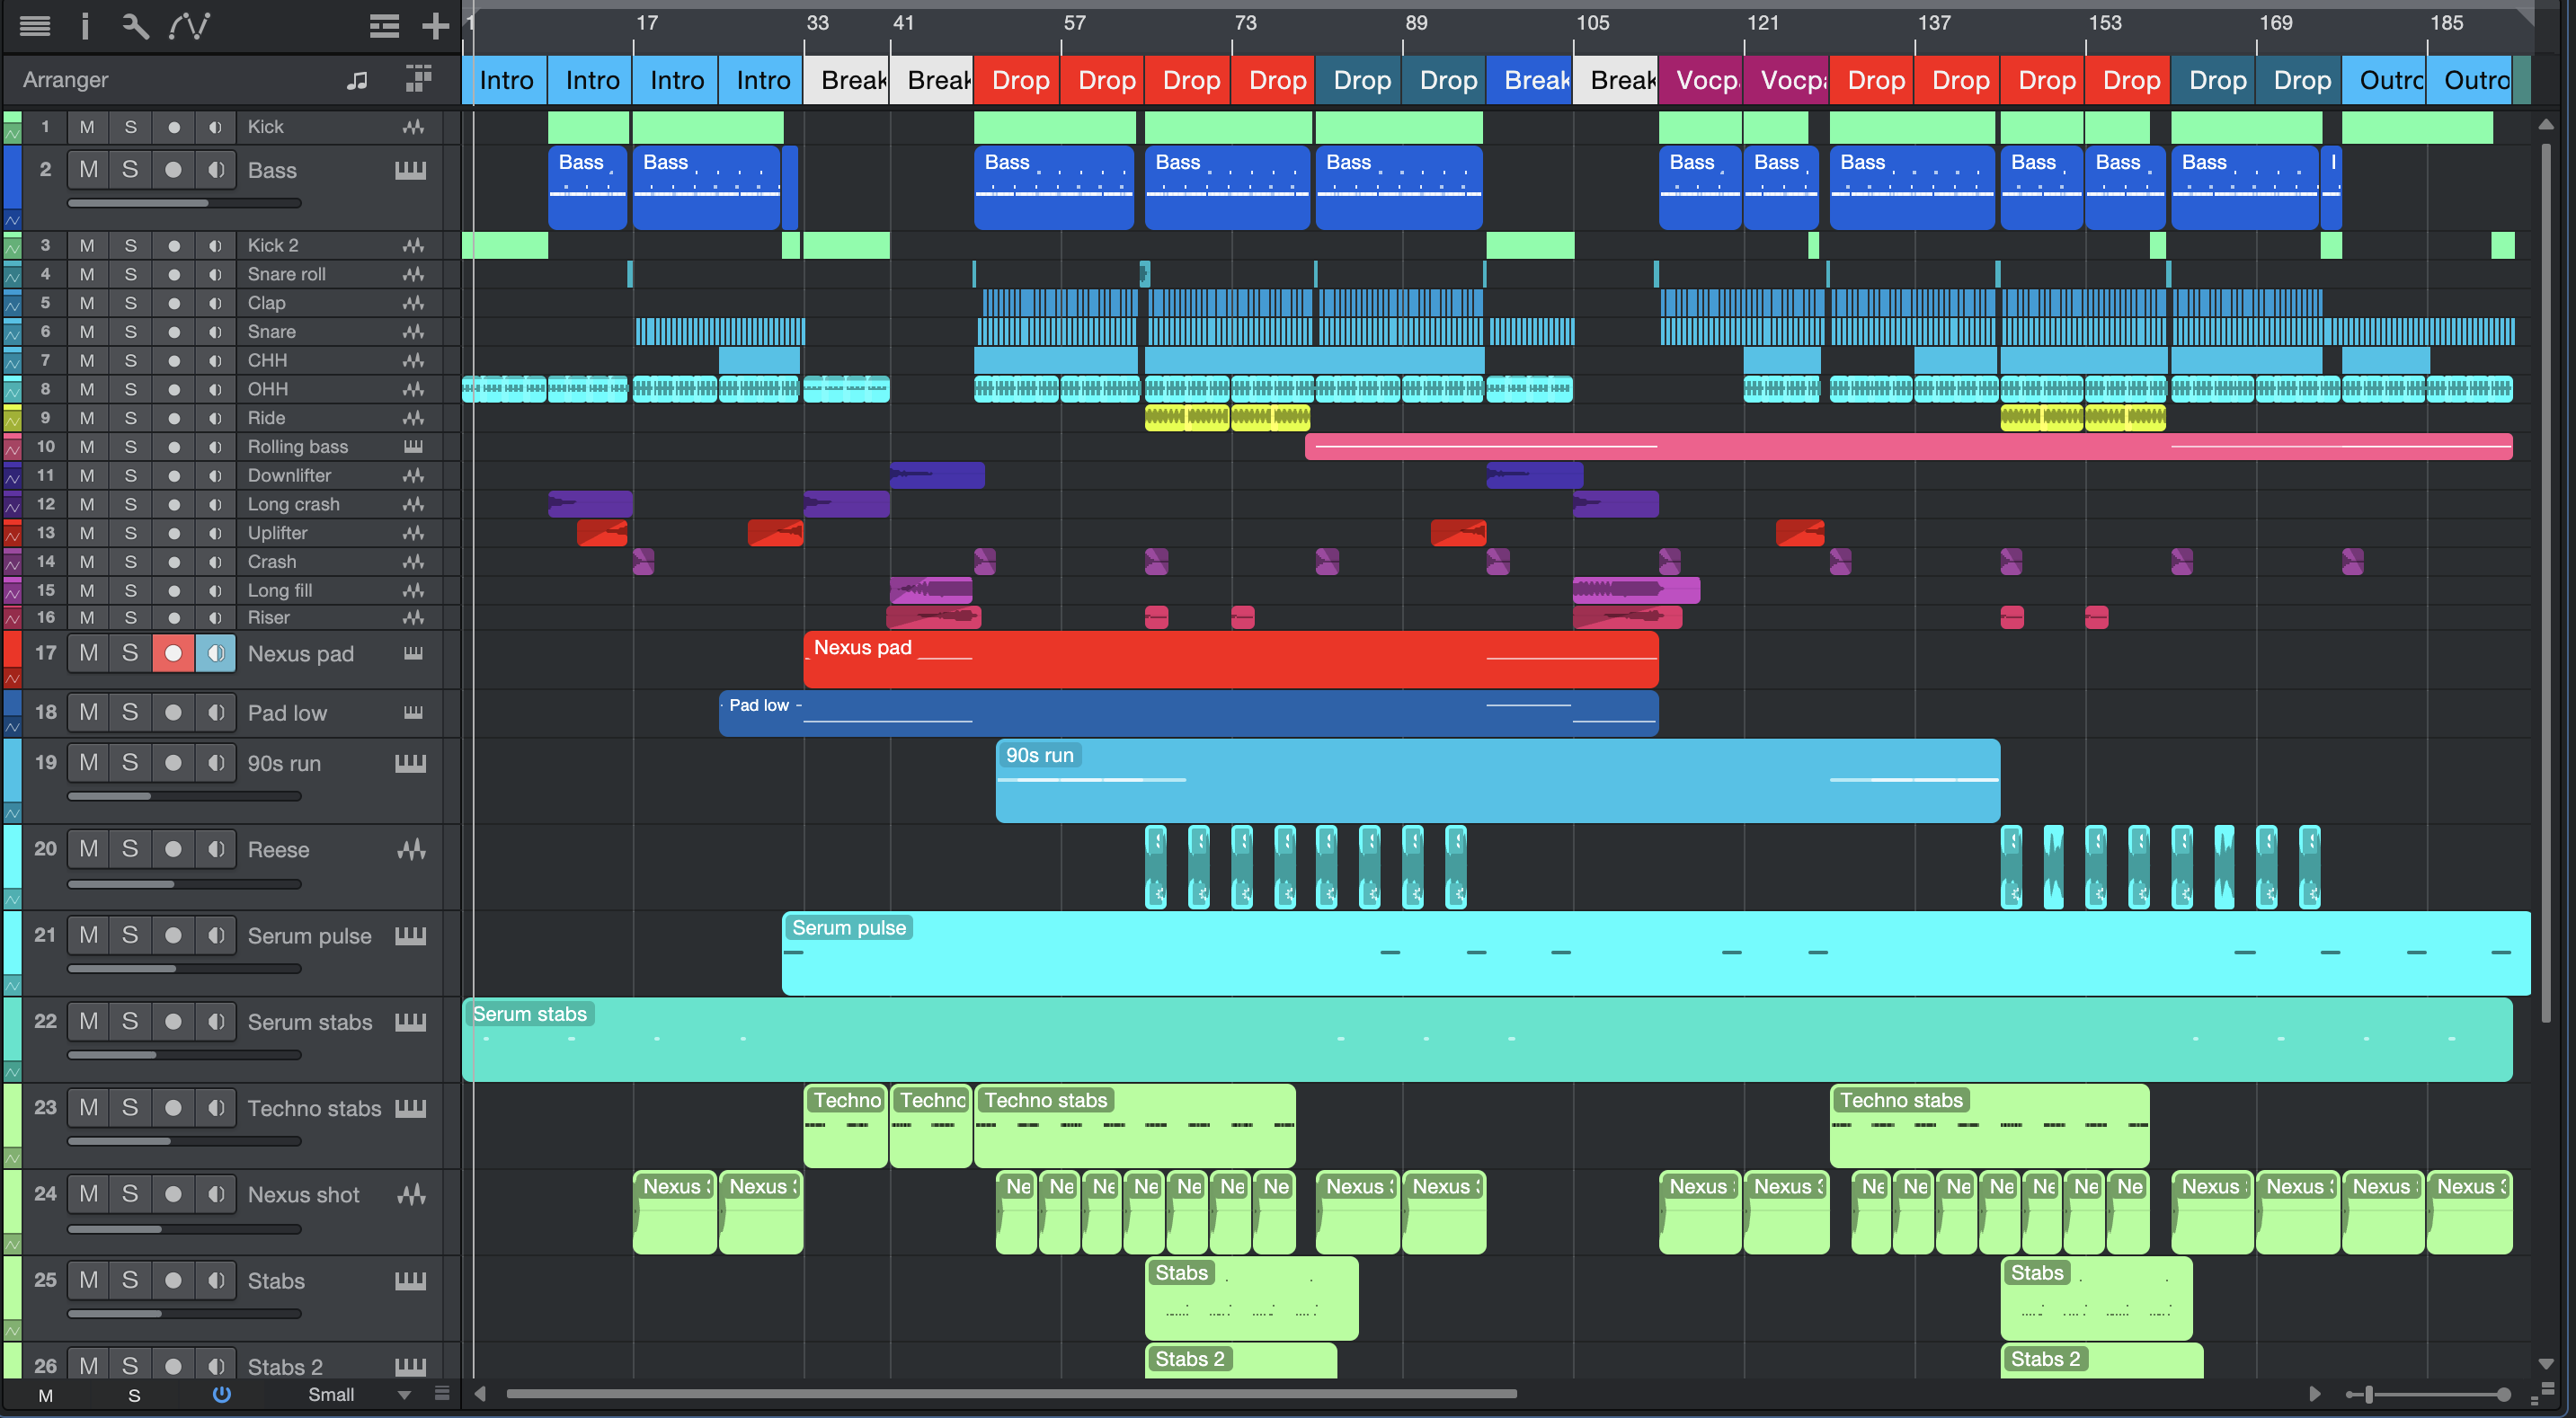Viewport: 2576px width, 1418px height.
Task: Arm record on 90s run track
Action: 173,763
